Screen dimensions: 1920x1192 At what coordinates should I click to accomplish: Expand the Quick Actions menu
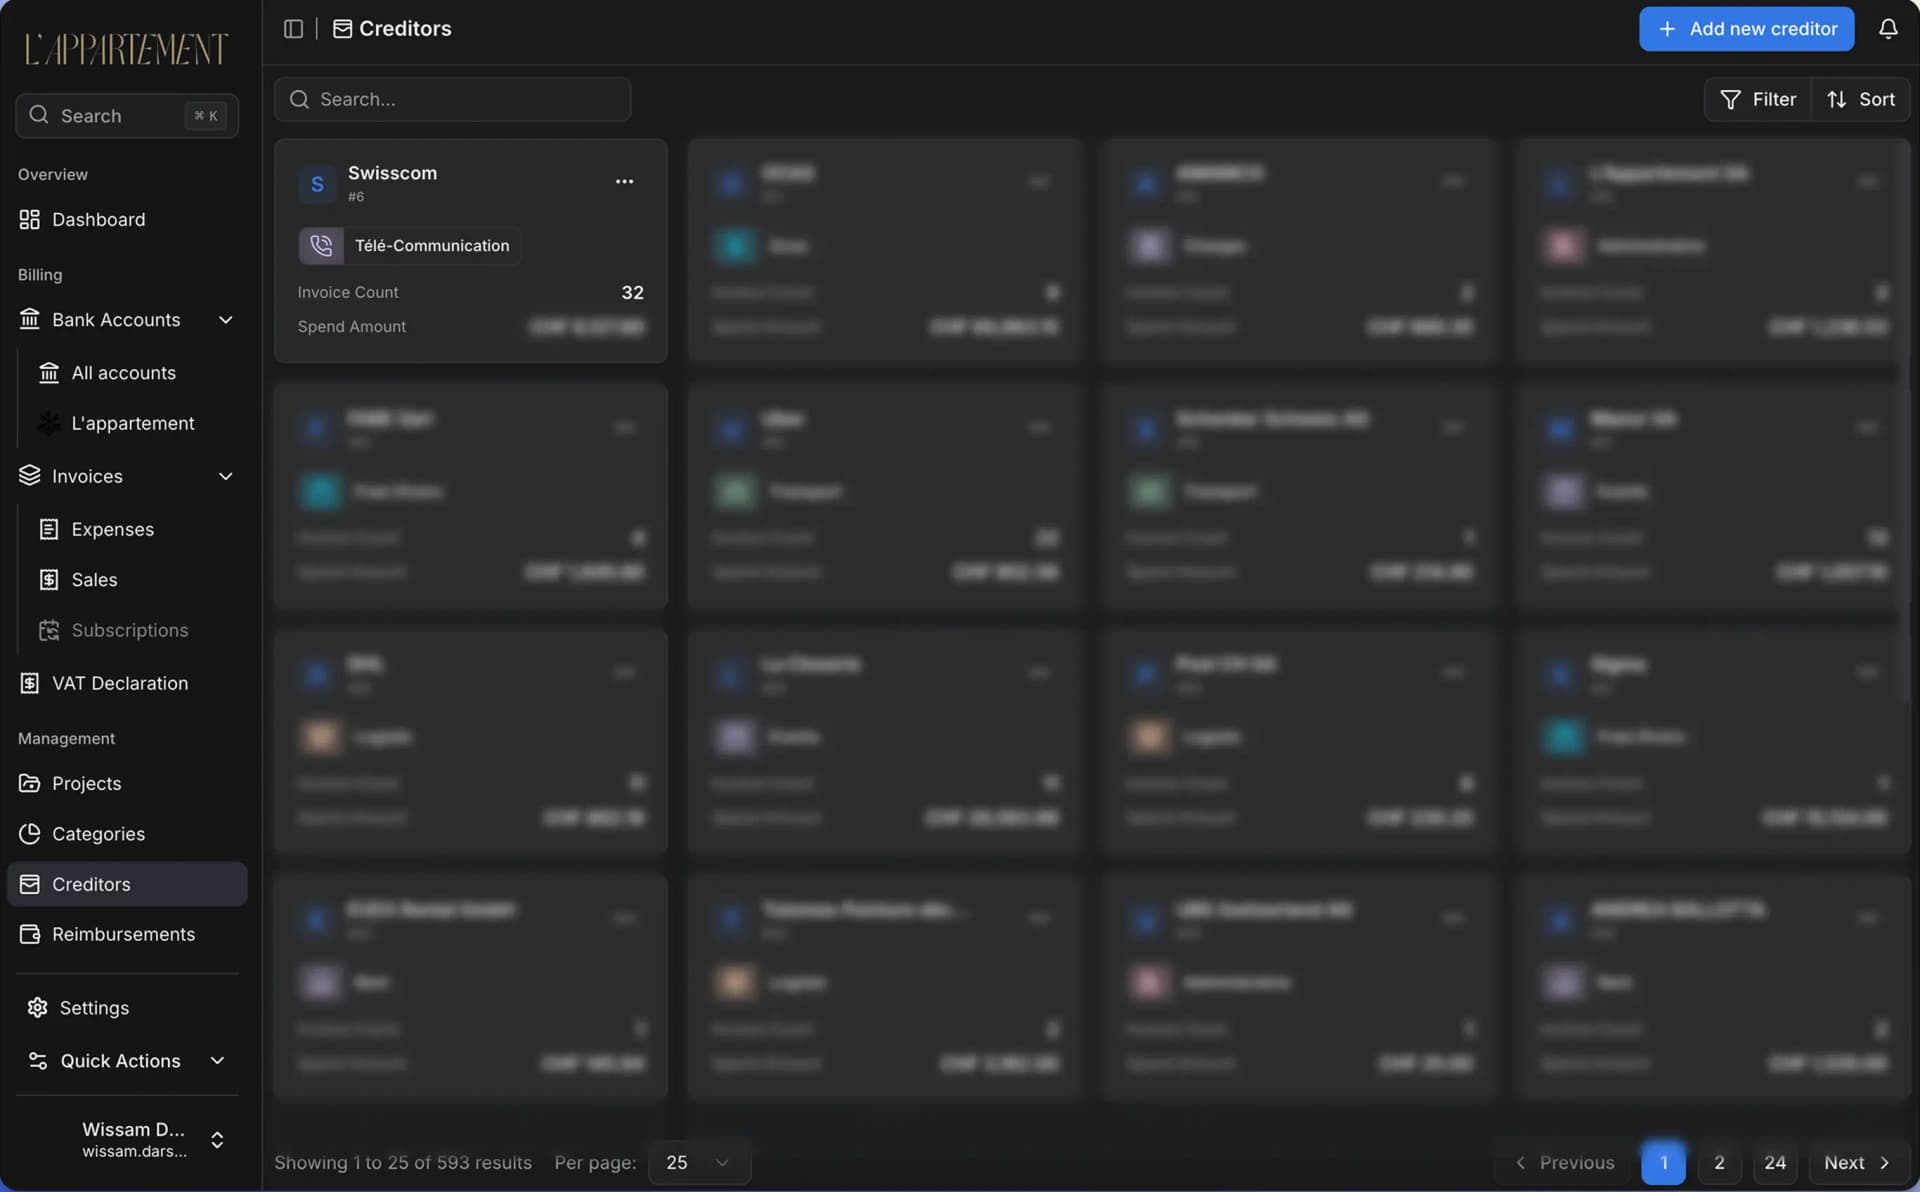[217, 1061]
